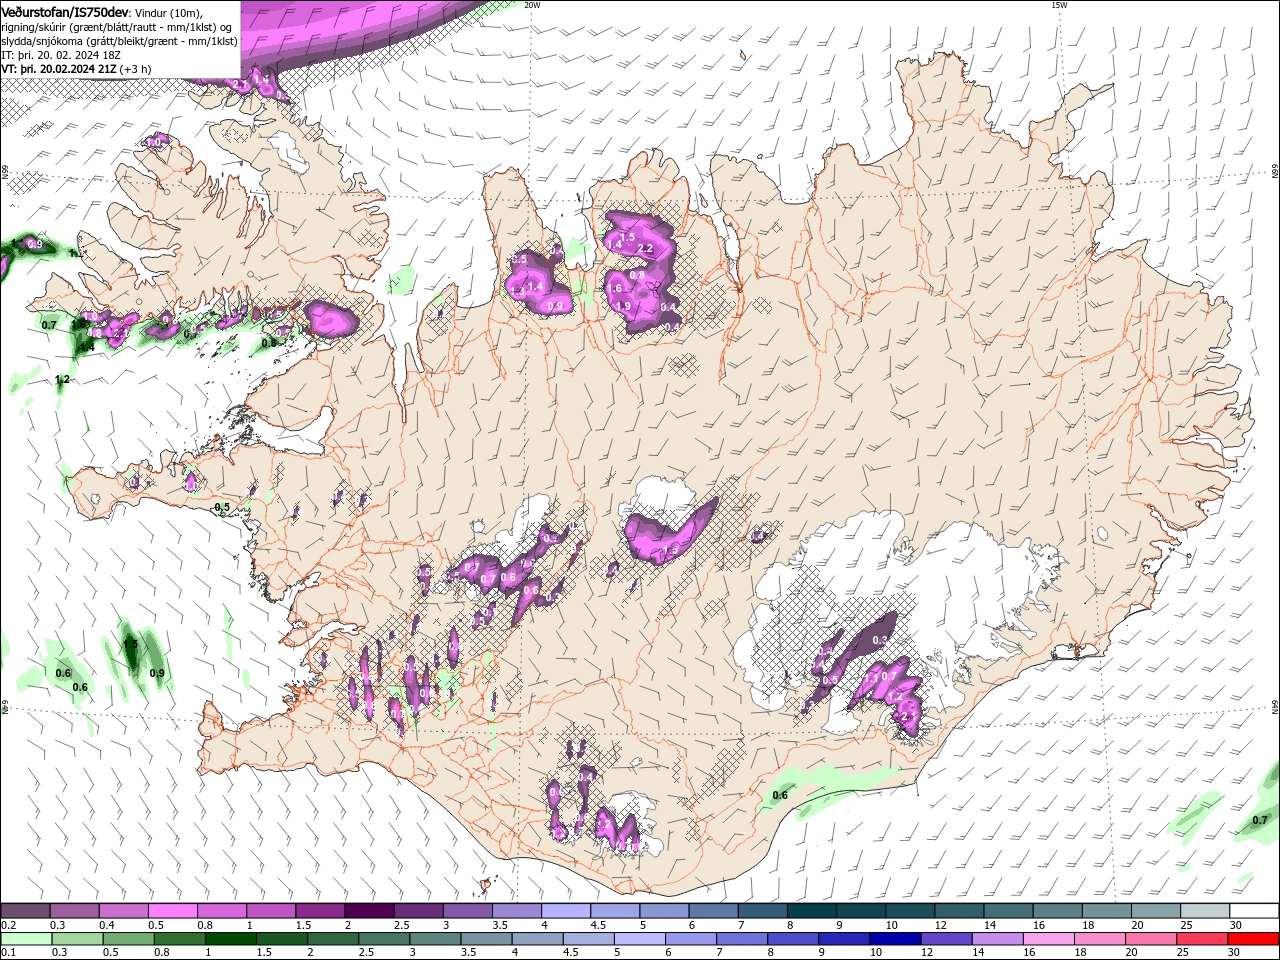Pick the lower-scale swatch starting at 2.5
Image resolution: width=1280 pixels, height=960 pixels.
[x=383, y=939]
